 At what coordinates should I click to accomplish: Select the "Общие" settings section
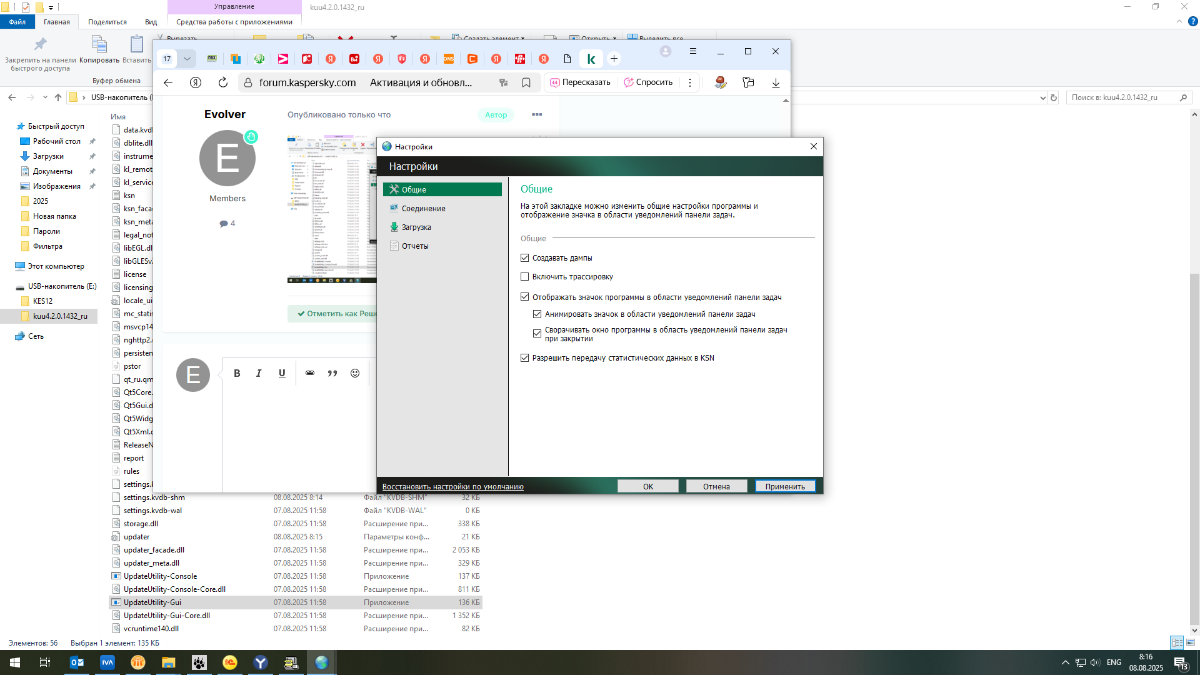(x=443, y=189)
